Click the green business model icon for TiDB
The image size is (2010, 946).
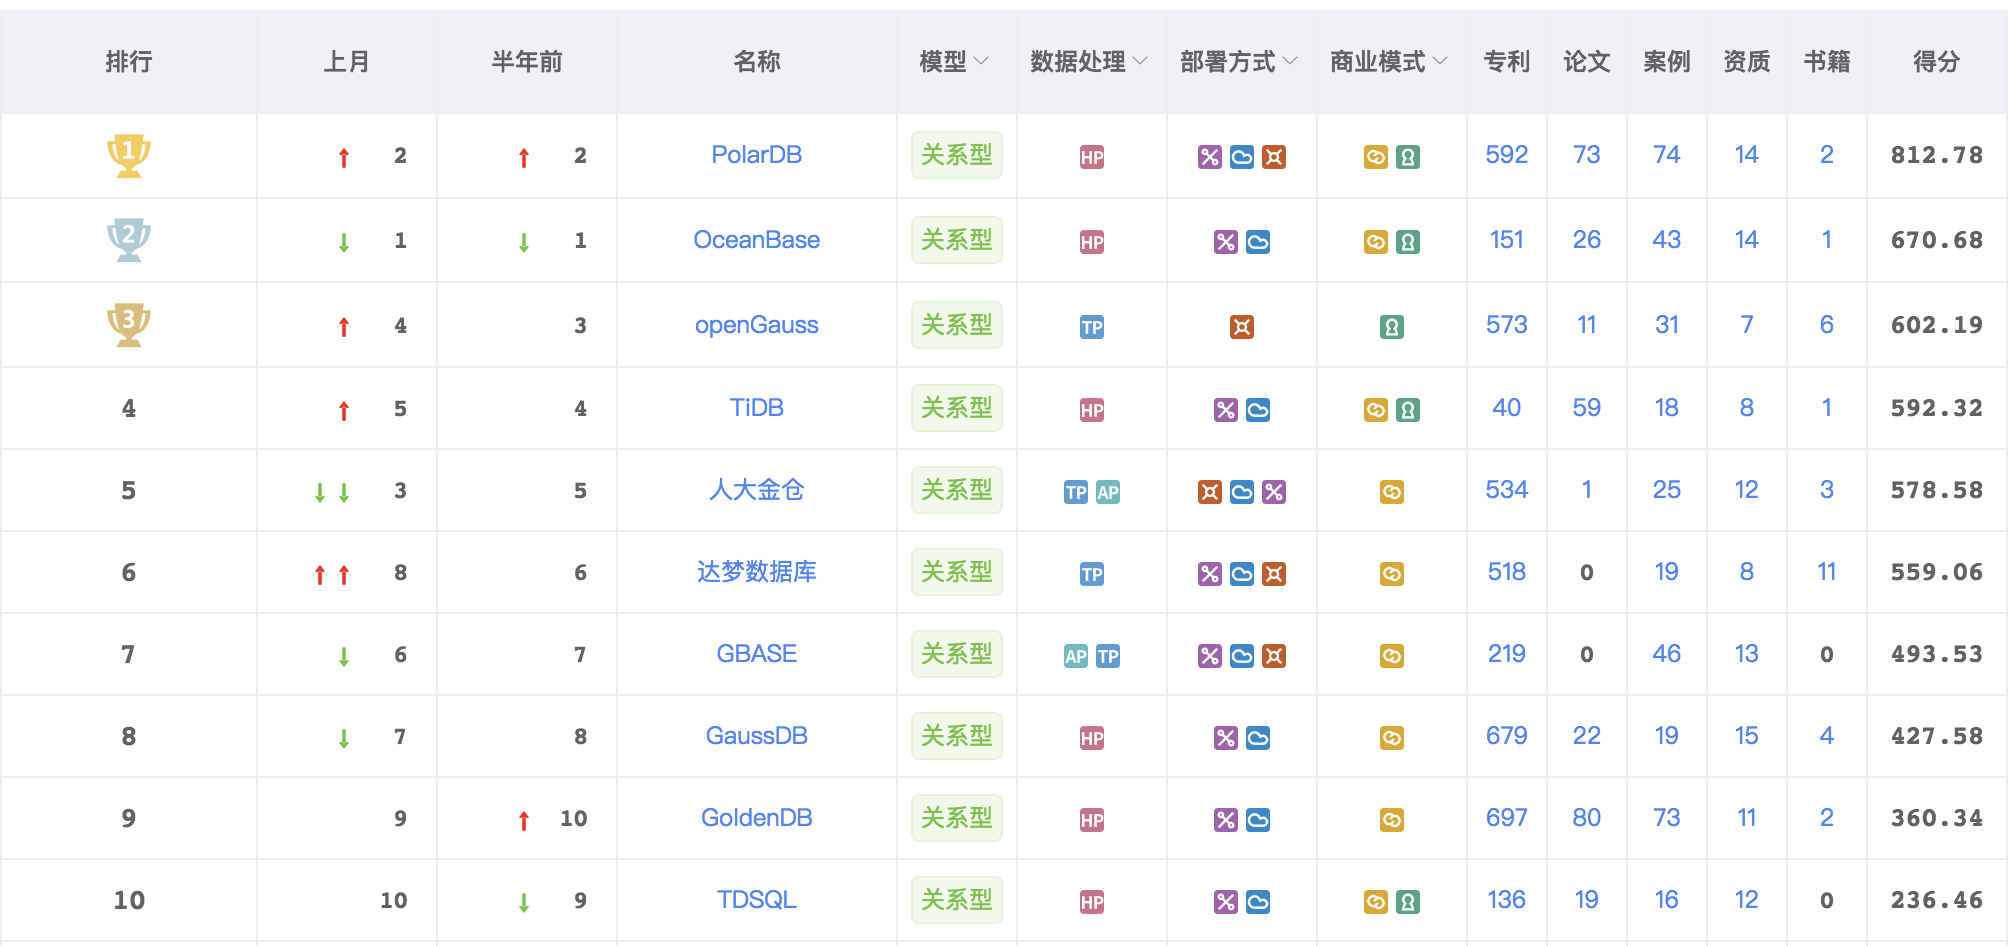pyautogui.click(x=1407, y=410)
